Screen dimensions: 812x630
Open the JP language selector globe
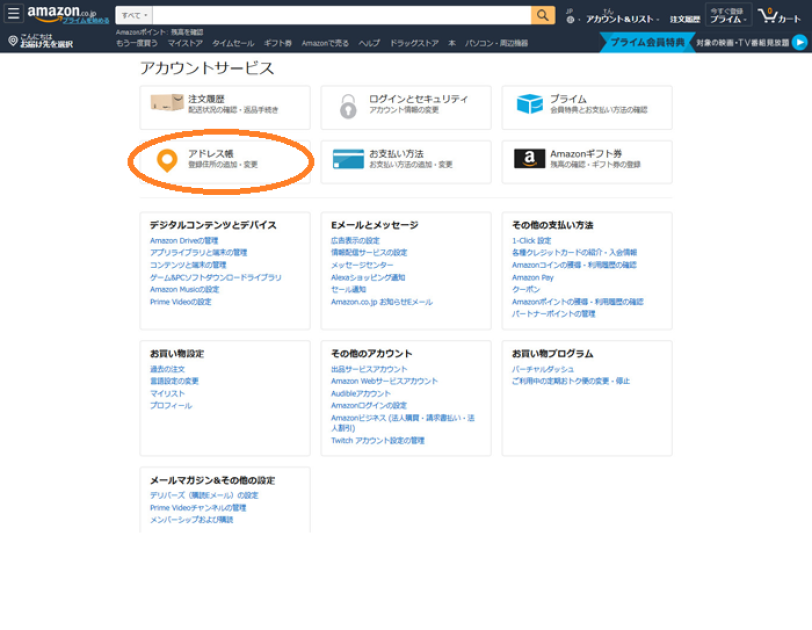[x=569, y=19]
